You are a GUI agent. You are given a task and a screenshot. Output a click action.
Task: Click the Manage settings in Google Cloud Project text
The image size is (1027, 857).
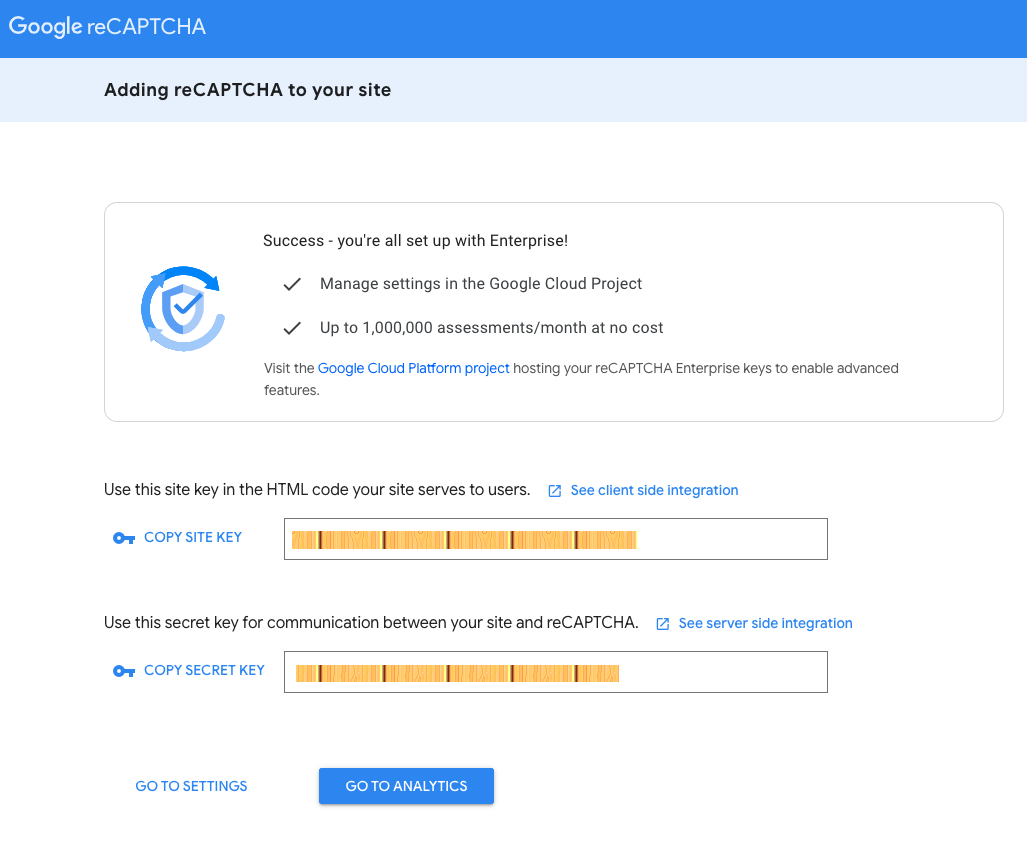pos(481,284)
